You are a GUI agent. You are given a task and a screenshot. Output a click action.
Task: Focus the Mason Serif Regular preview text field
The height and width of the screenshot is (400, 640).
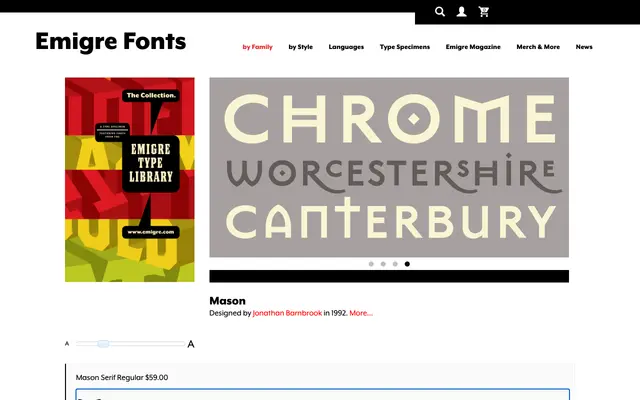tap(322, 394)
